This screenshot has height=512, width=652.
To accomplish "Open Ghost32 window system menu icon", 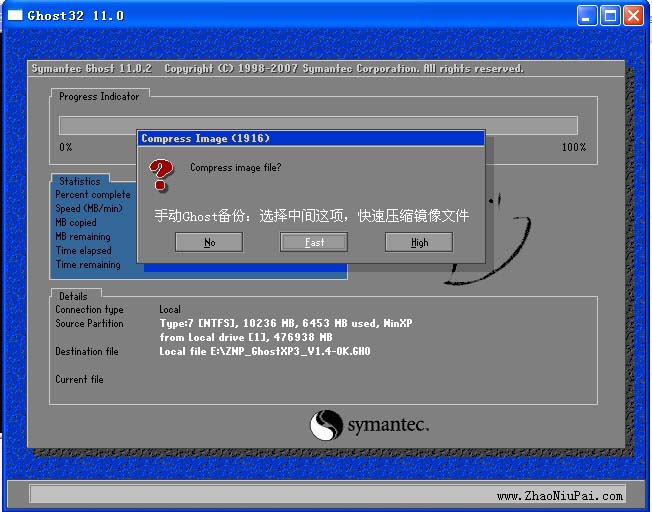I will (15, 15).
